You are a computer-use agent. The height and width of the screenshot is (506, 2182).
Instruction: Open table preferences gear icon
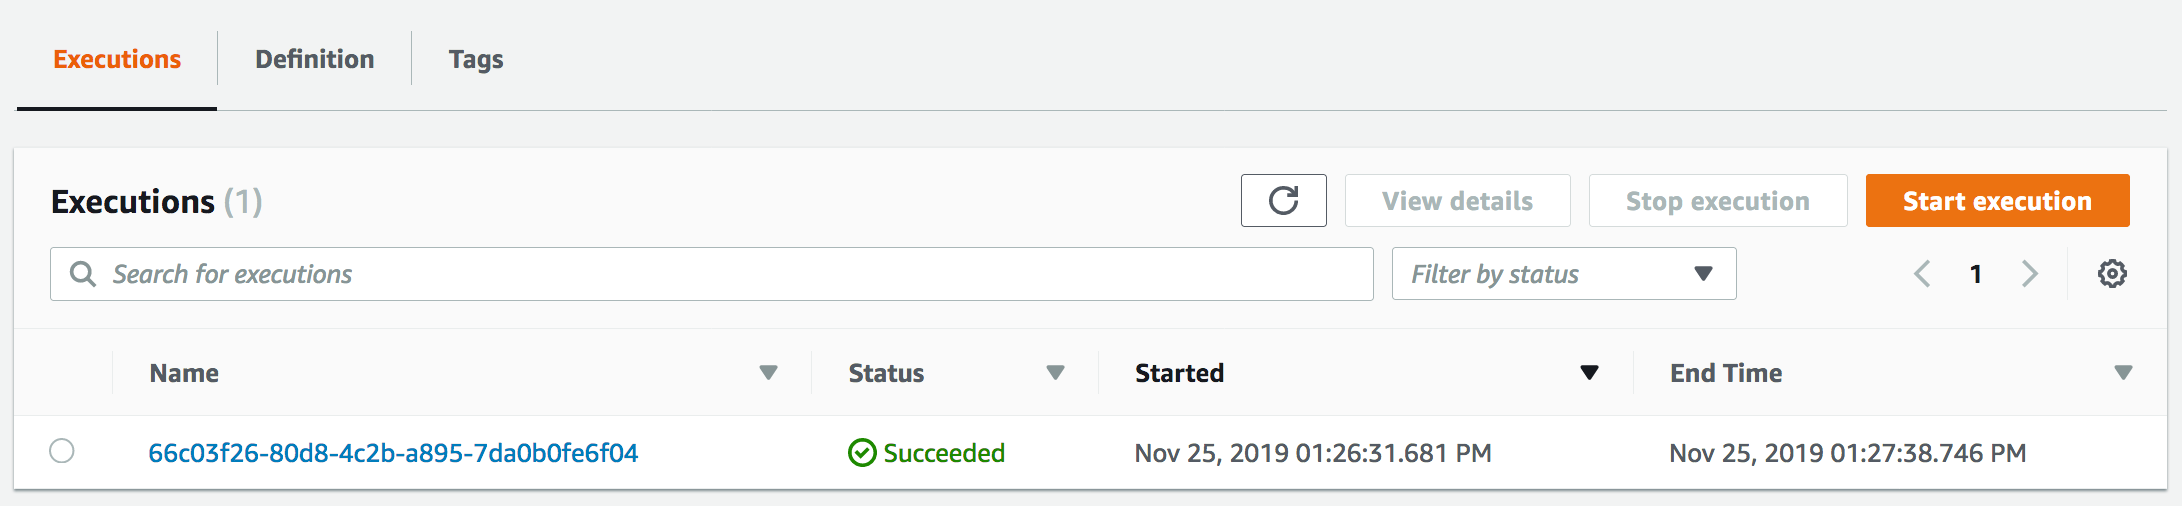(x=2111, y=273)
